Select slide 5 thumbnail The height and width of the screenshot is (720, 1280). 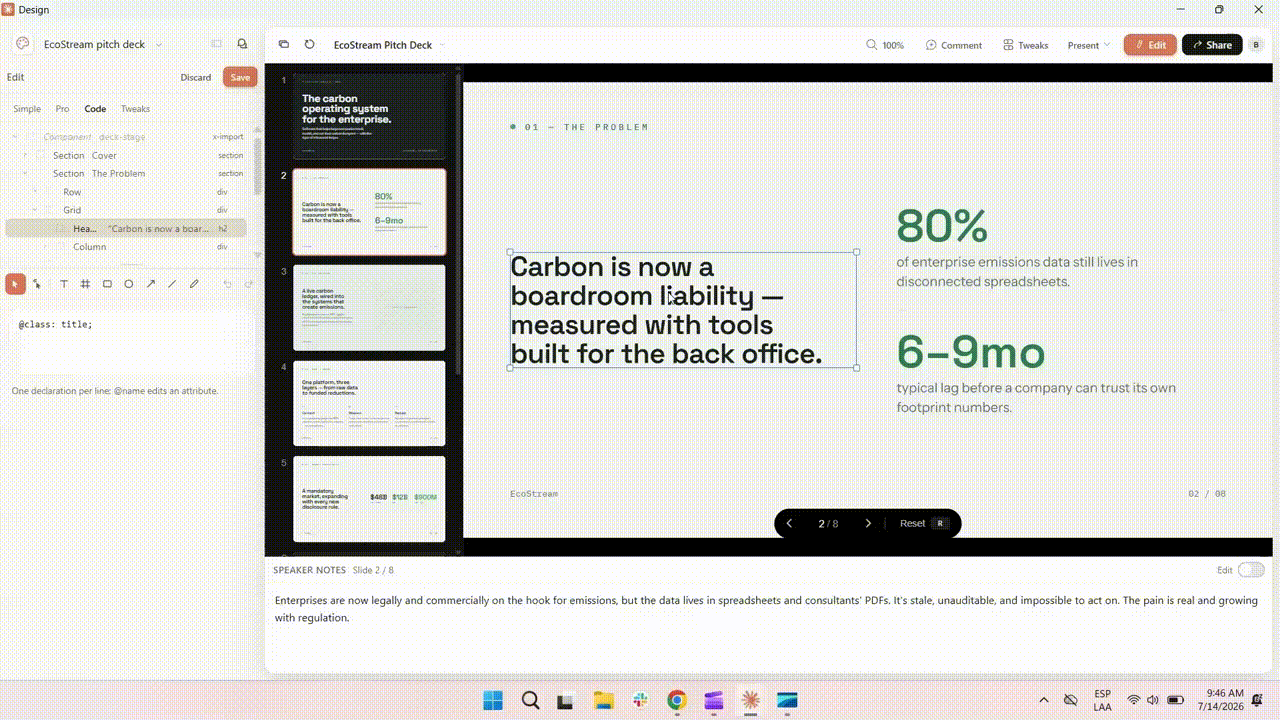(x=369, y=499)
